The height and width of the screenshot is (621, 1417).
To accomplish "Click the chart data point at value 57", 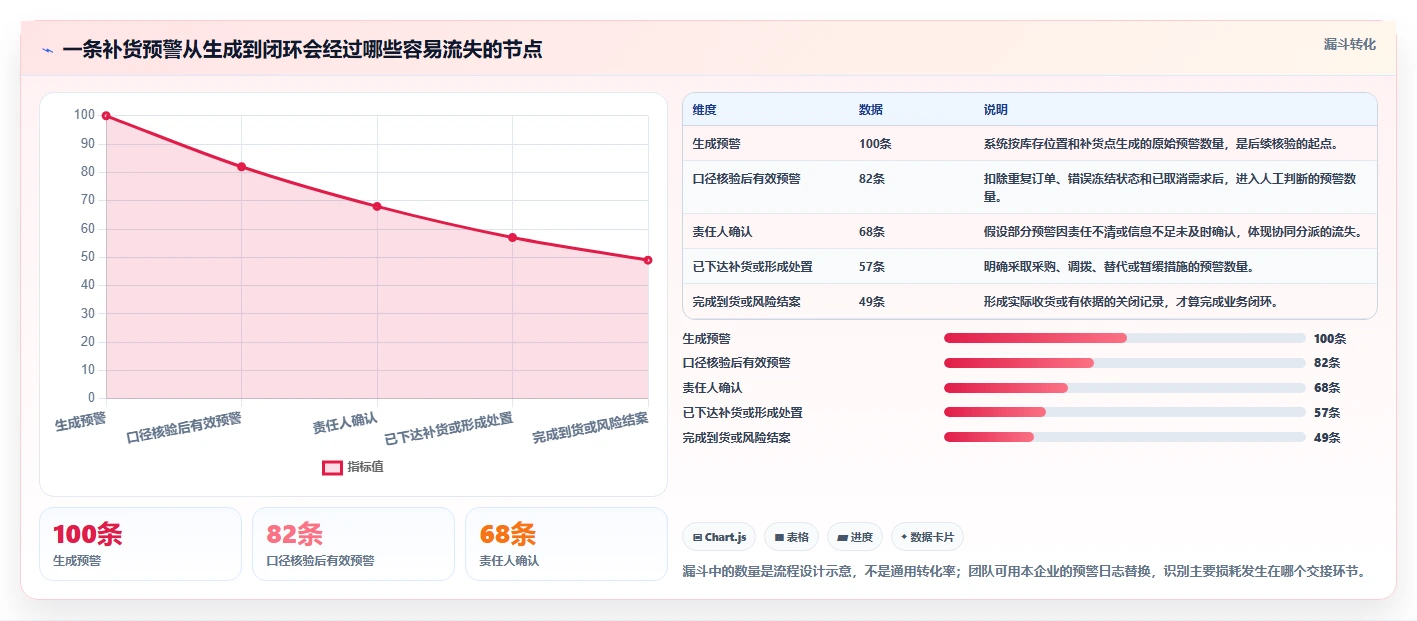I will click(x=513, y=237).
